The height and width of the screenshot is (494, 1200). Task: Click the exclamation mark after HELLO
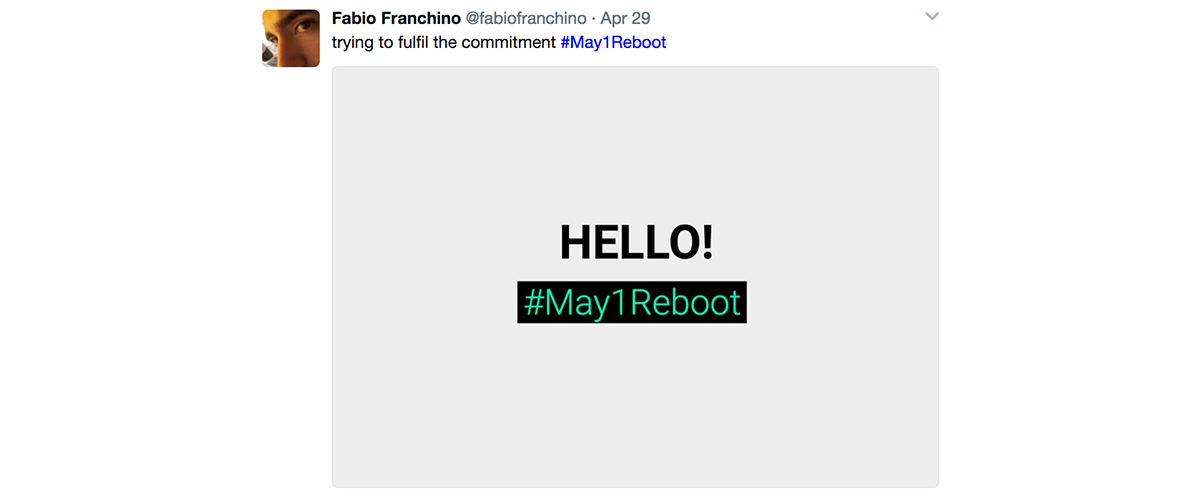(x=707, y=242)
